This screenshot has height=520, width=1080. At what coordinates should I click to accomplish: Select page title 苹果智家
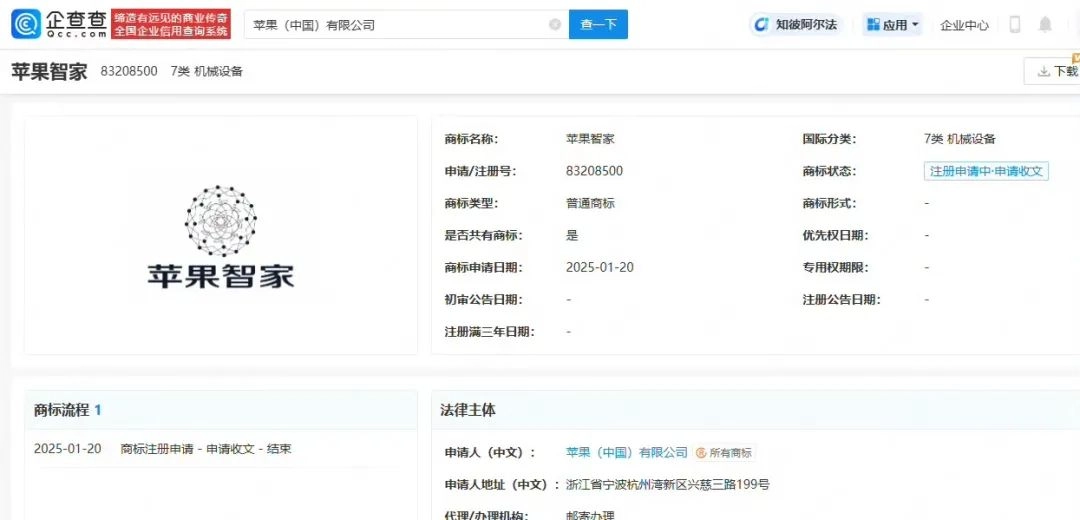point(49,71)
